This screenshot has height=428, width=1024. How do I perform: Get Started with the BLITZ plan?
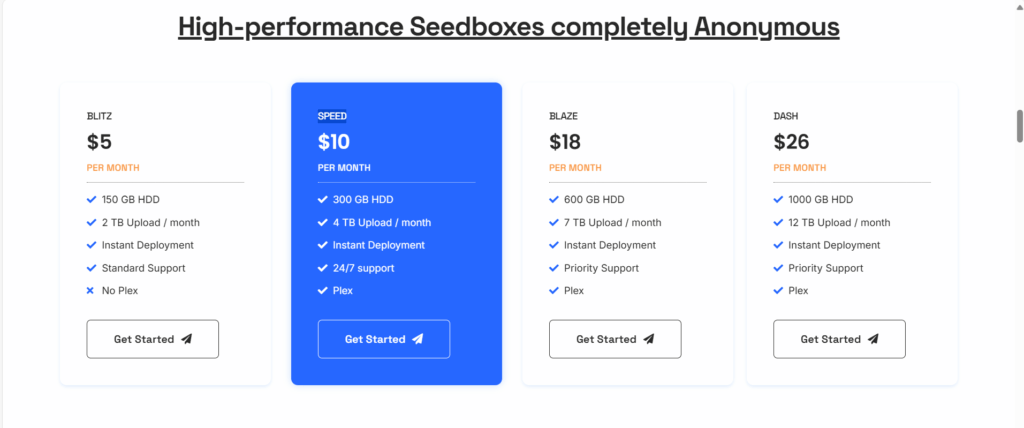pos(153,339)
